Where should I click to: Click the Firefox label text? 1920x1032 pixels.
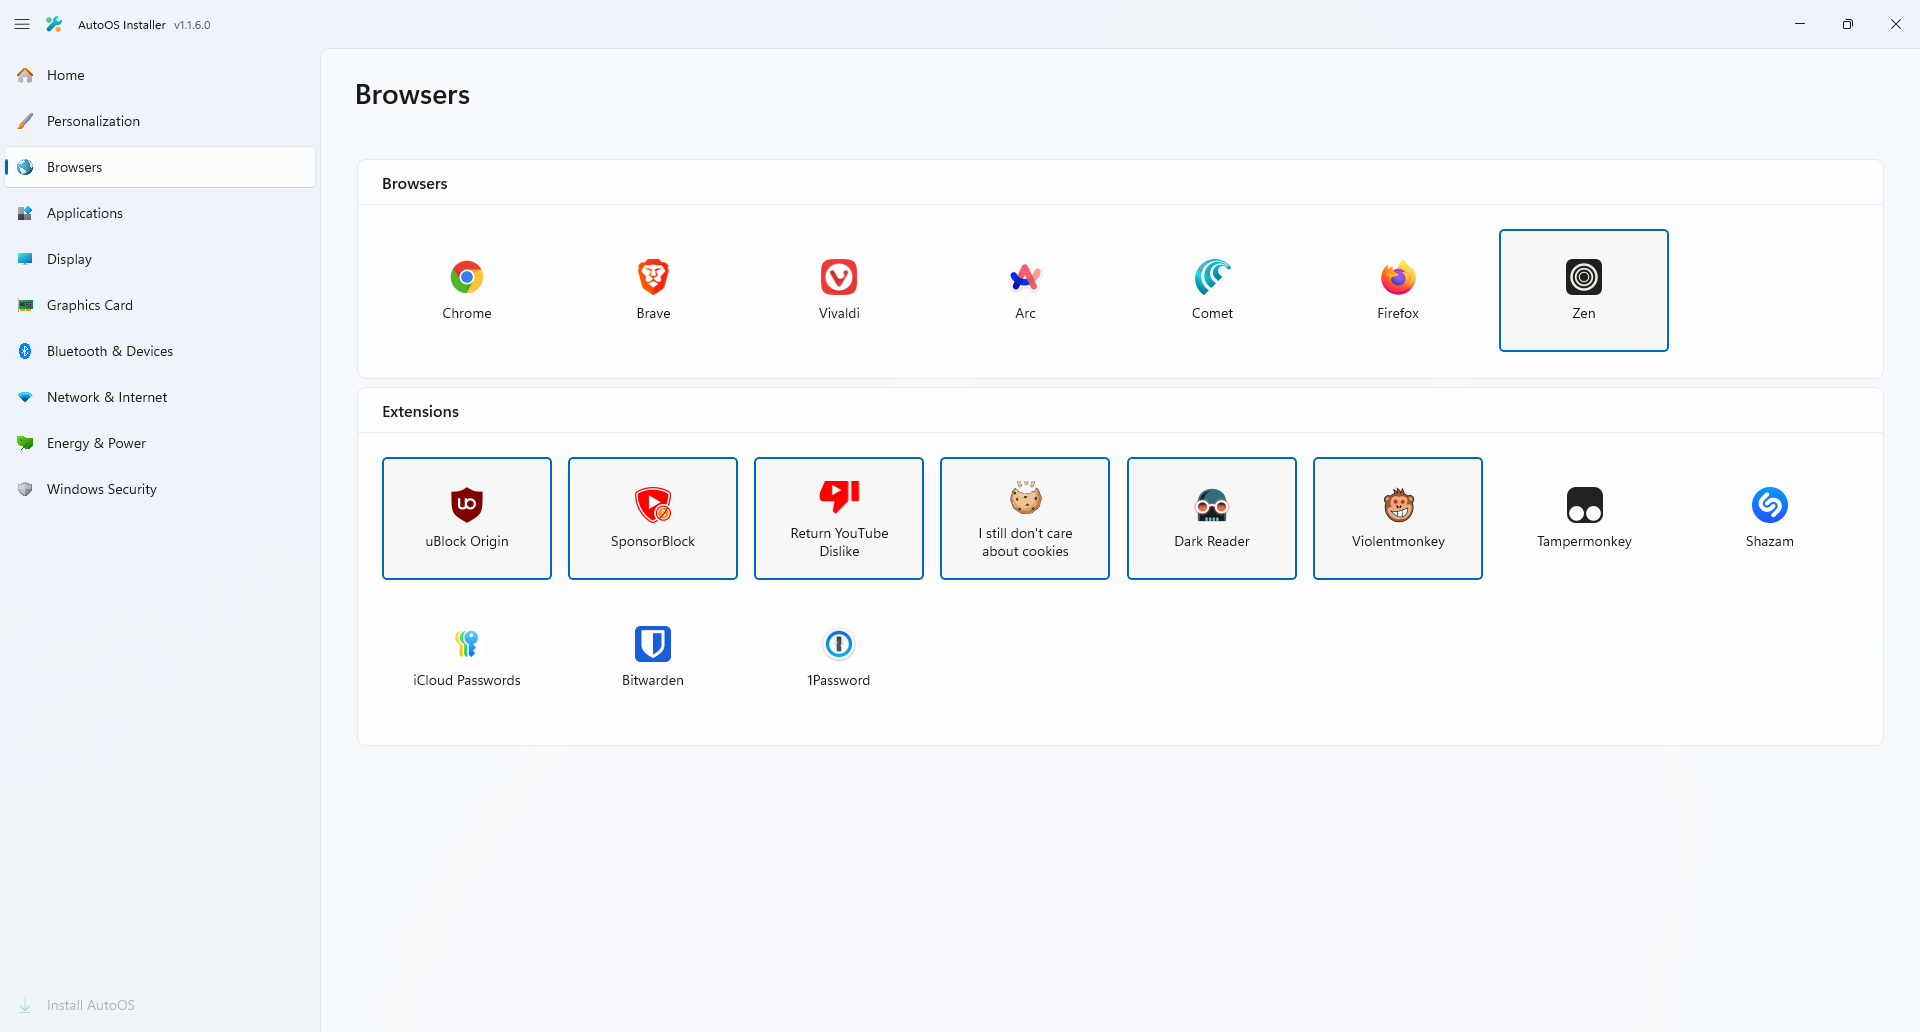point(1398,313)
